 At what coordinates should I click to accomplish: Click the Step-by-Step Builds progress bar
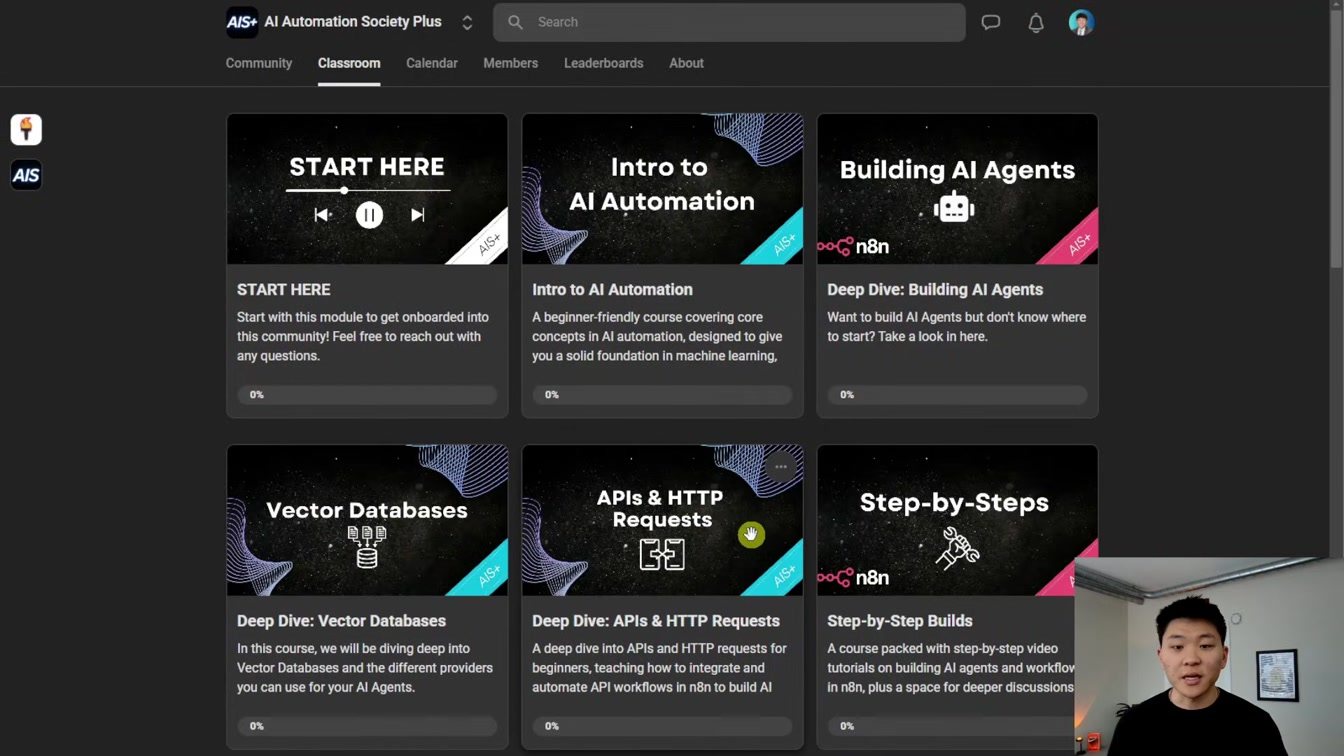(x=951, y=726)
